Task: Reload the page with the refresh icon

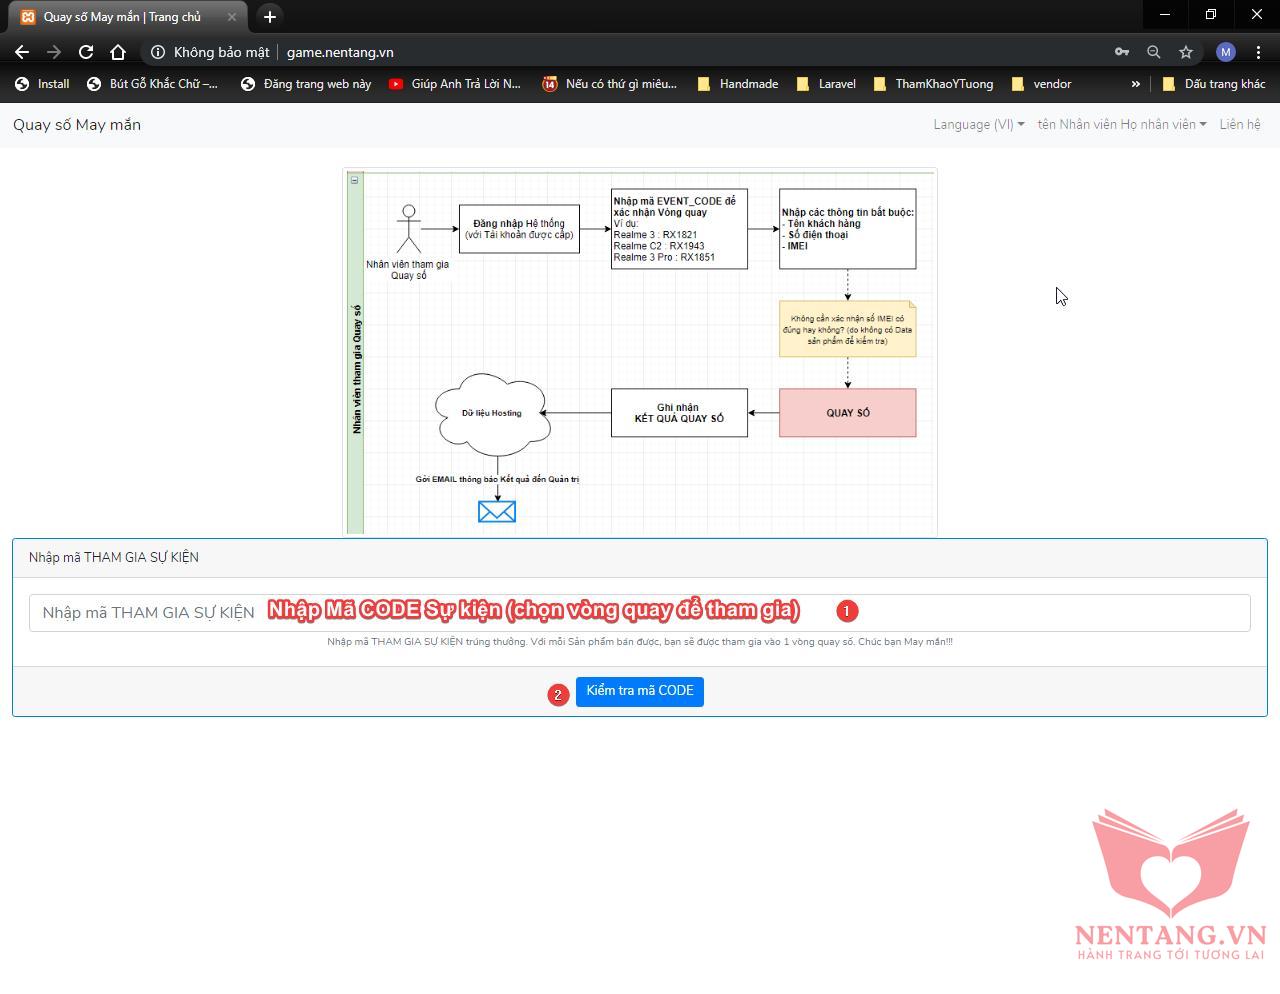Action: point(86,52)
